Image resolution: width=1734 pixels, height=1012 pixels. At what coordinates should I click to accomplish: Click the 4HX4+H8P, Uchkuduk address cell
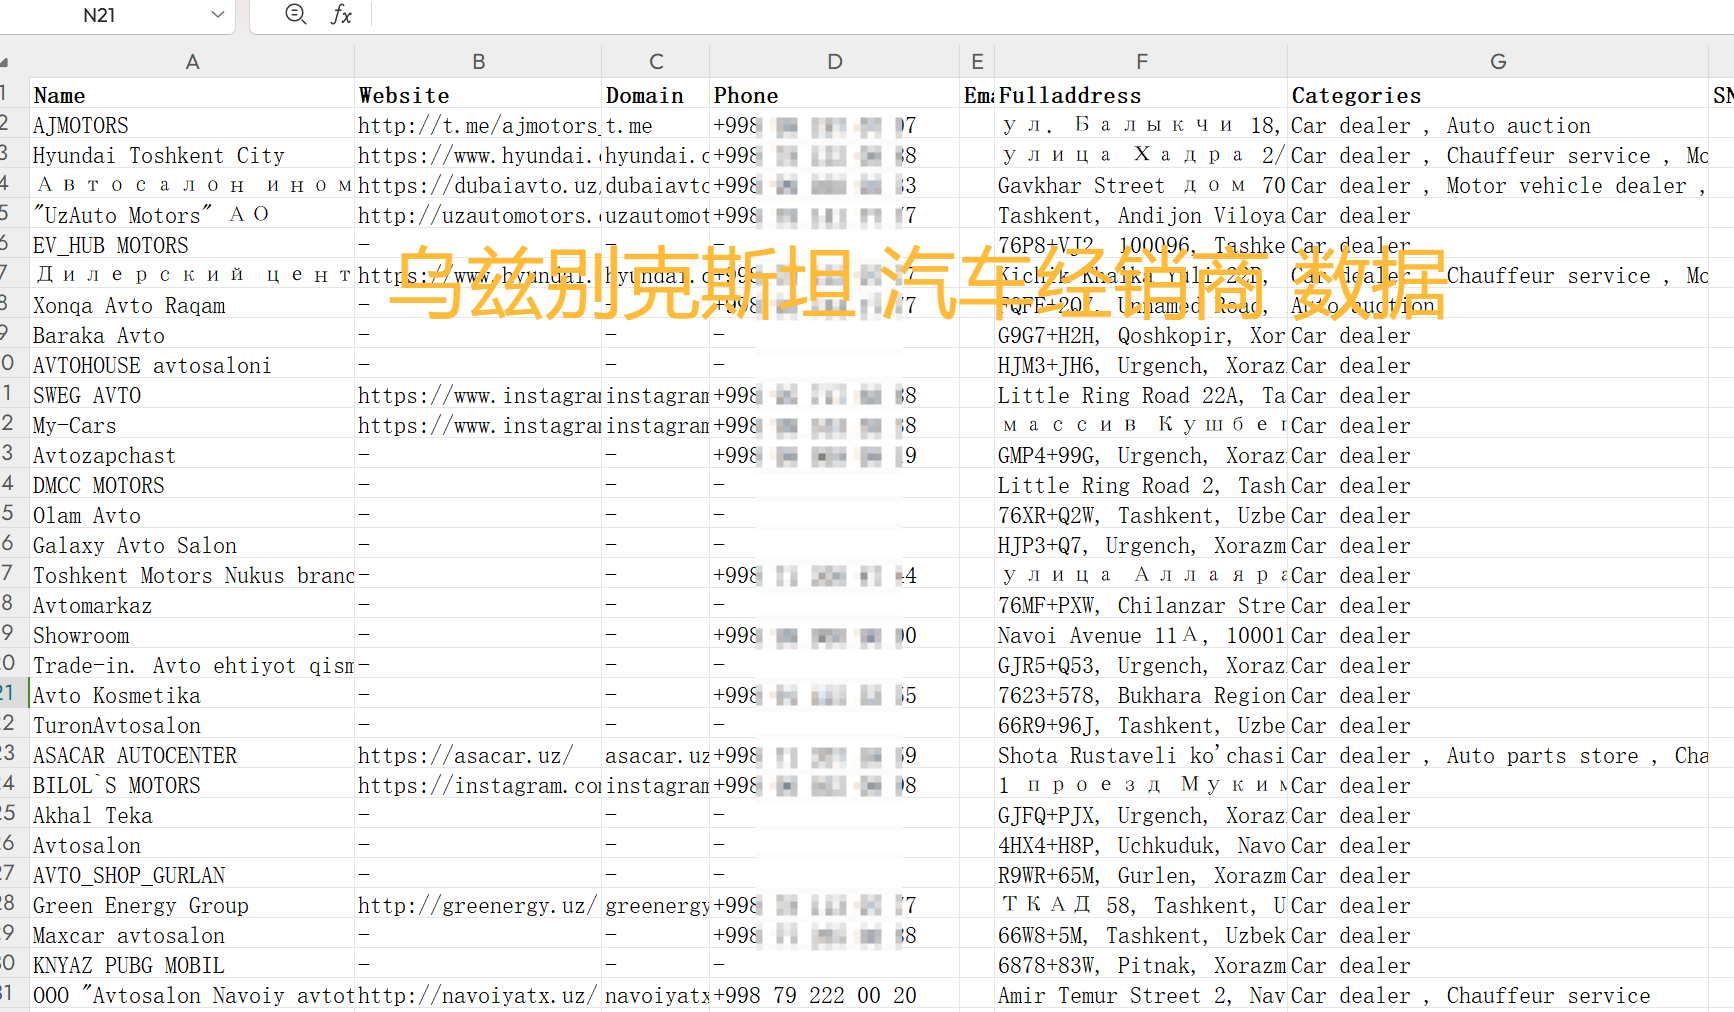[x=1141, y=845]
